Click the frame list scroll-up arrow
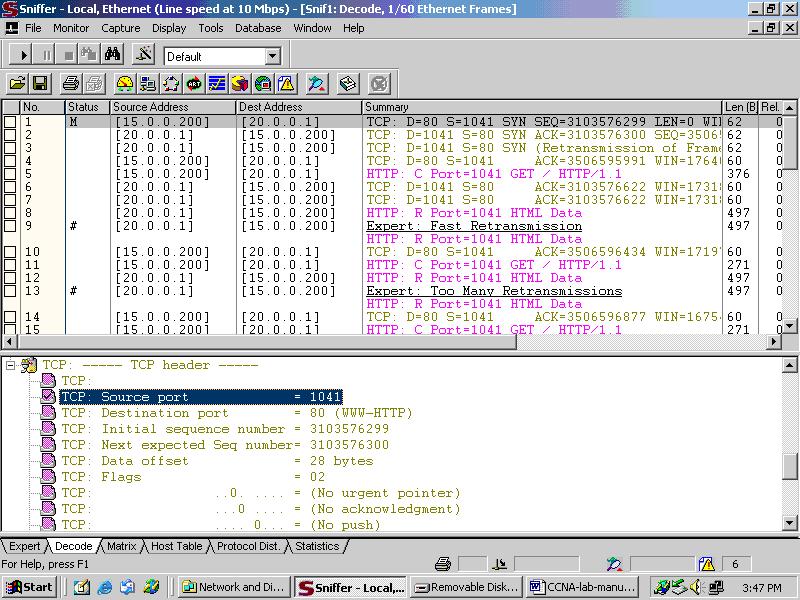This screenshot has width=800, height=600. pos(789,108)
